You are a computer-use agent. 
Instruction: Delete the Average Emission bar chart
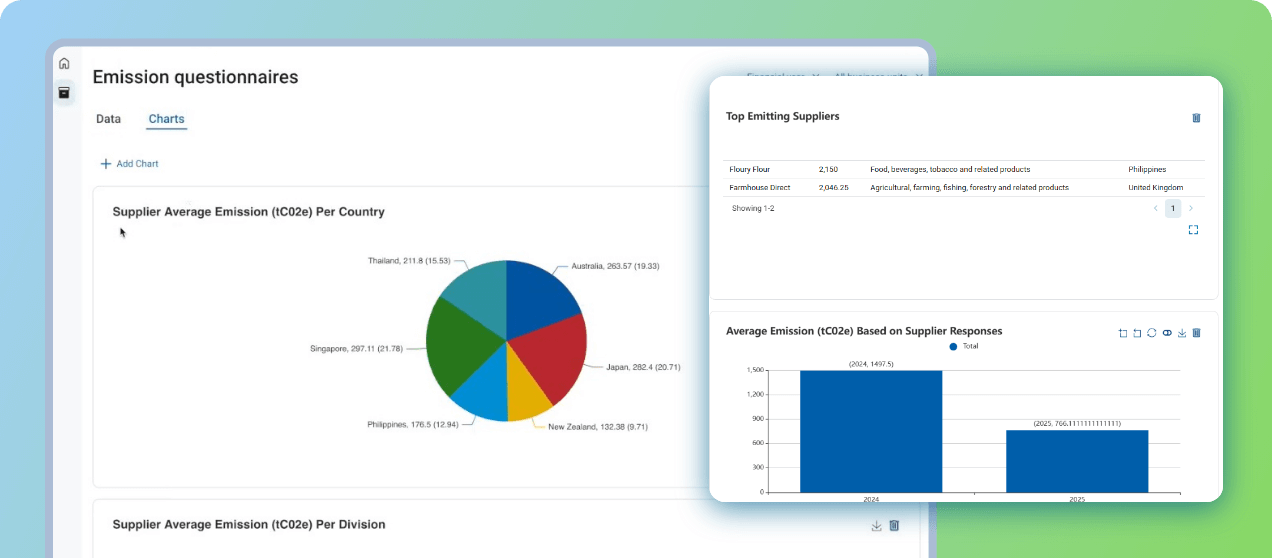click(1196, 333)
